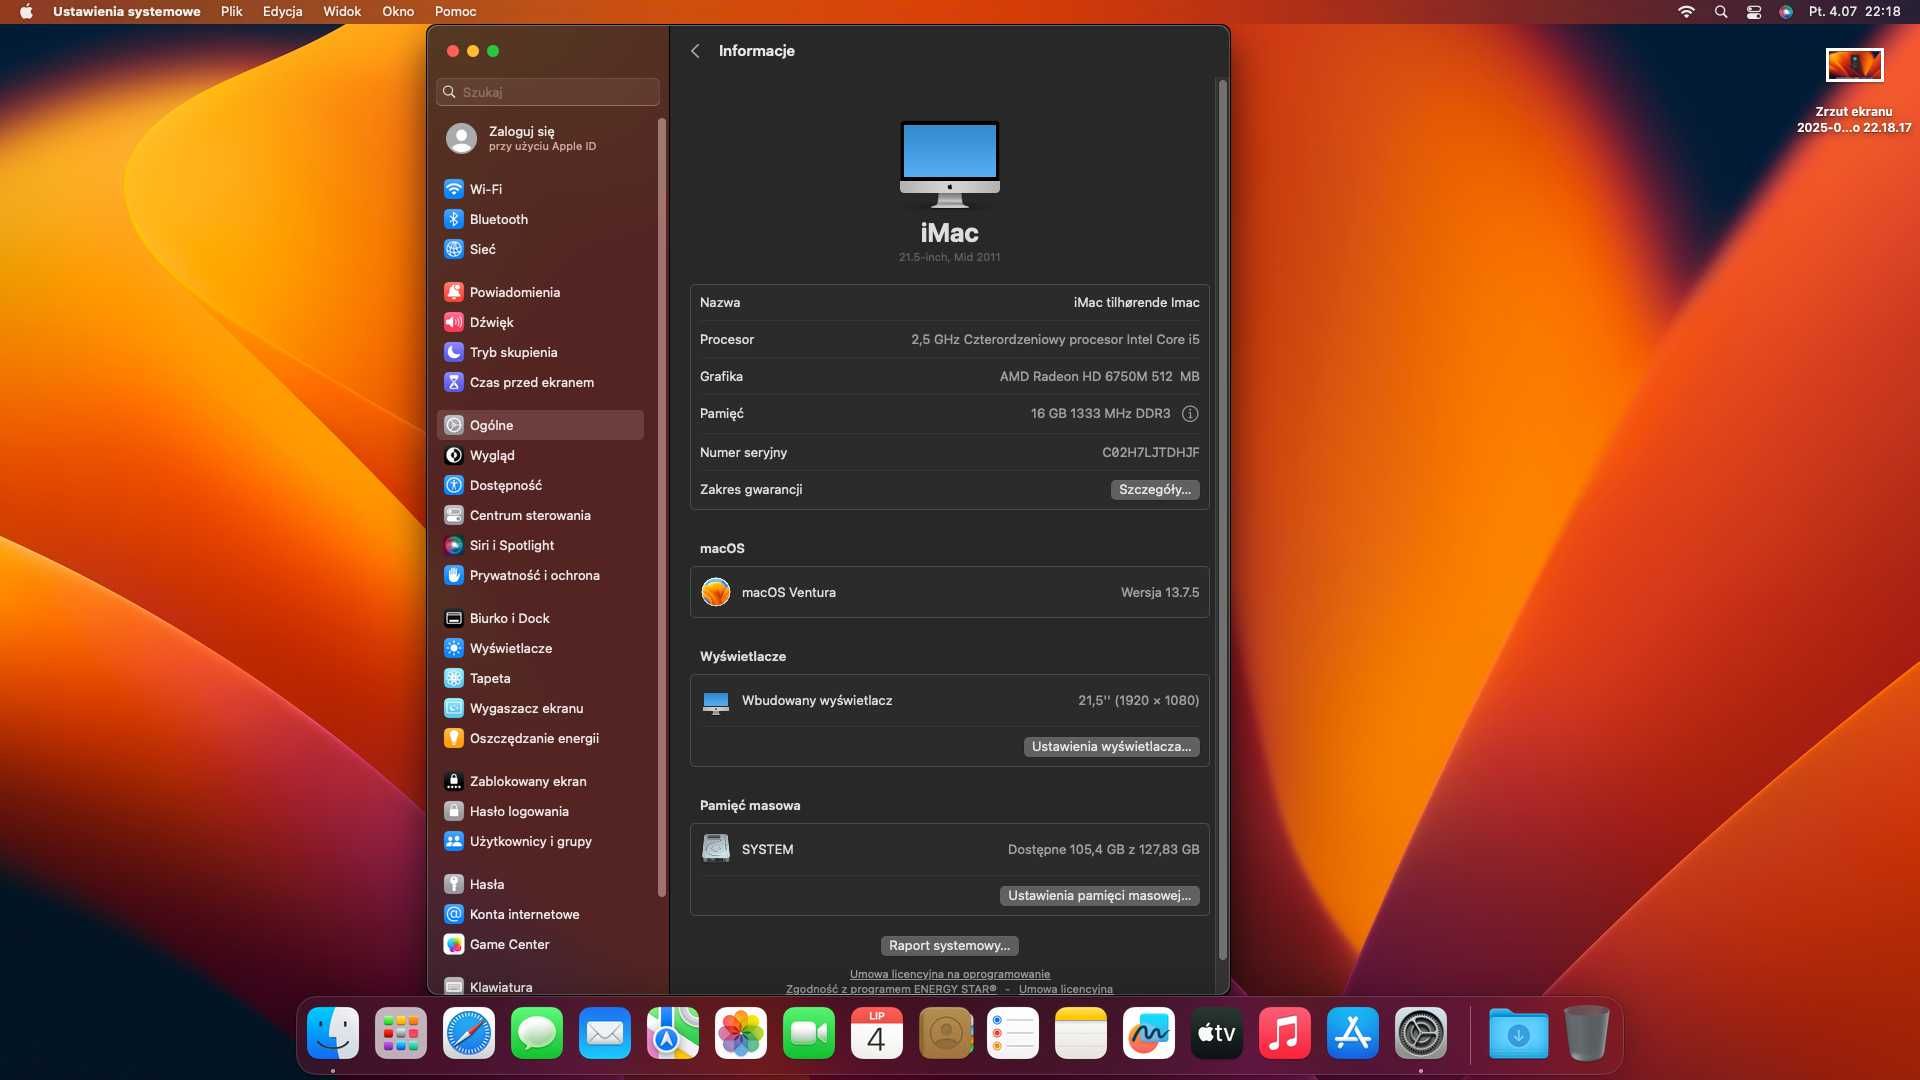1920x1080 pixels.
Task: Select Tapeta wallpaper settings
Action: [540, 678]
